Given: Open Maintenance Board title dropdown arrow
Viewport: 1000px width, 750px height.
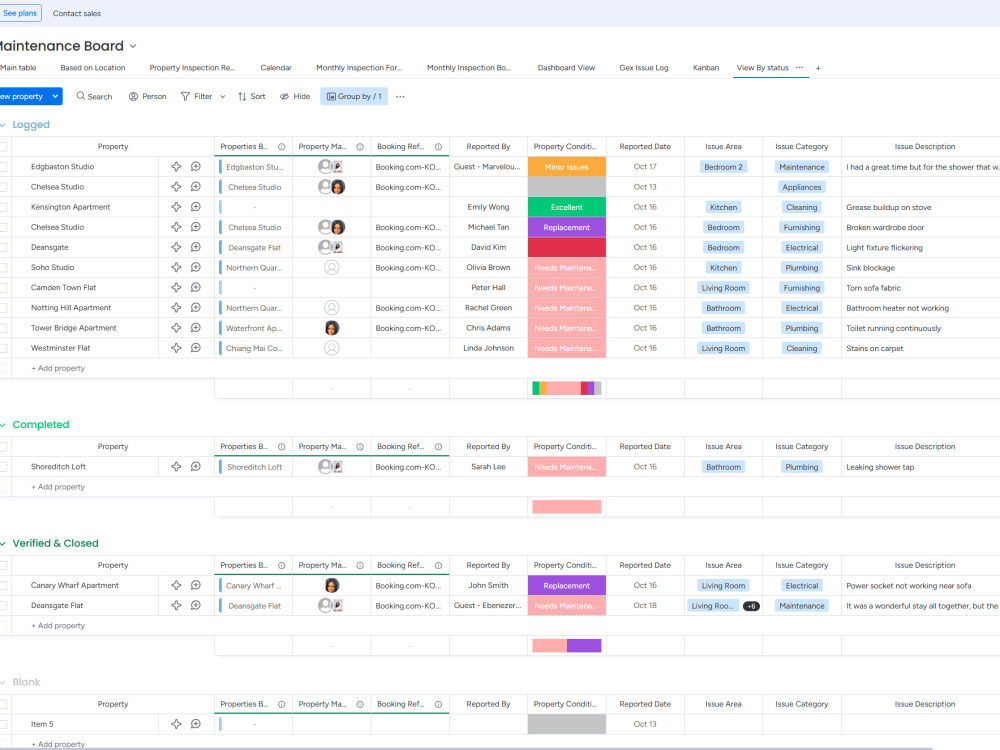Looking at the screenshot, I should (133, 46).
